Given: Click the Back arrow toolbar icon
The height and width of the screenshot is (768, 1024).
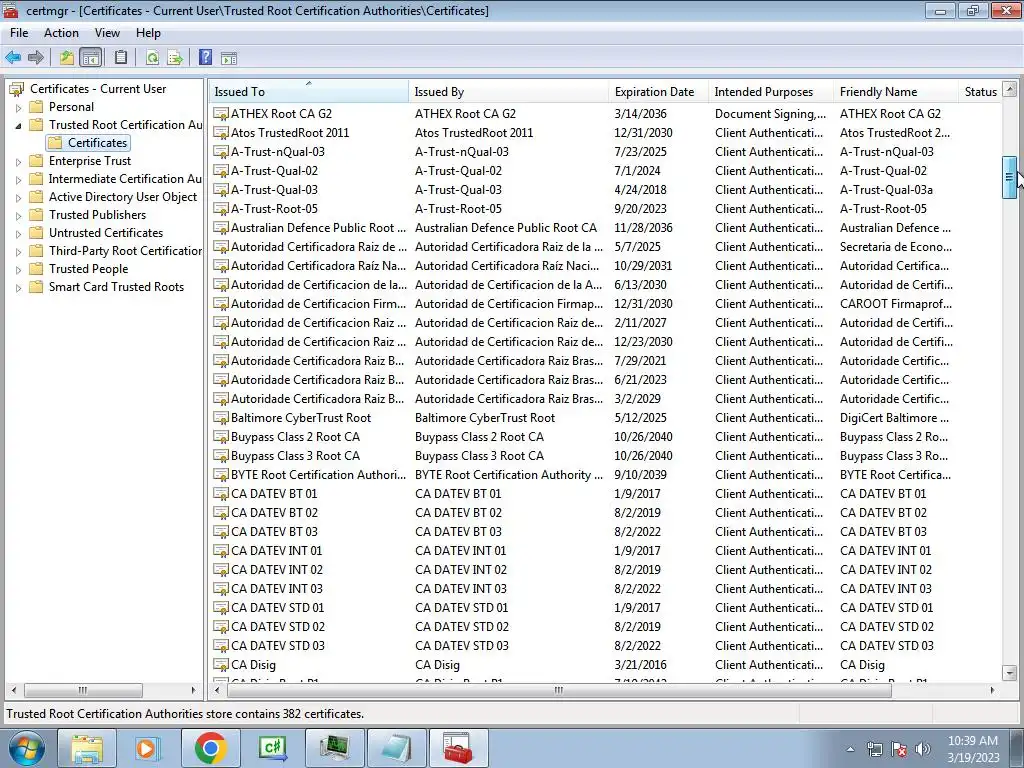Looking at the screenshot, I should [x=13, y=57].
